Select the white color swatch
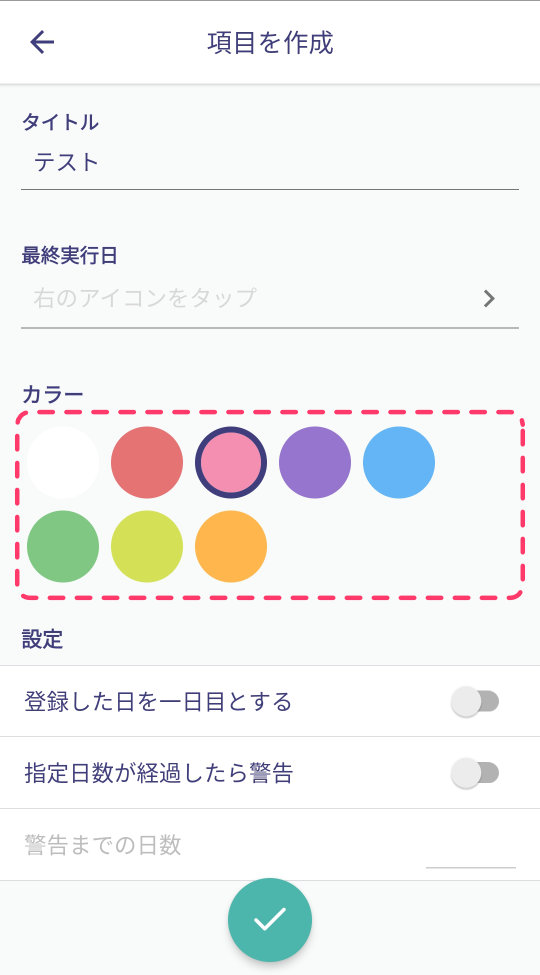Screen dimensions: 540x975 [x=63, y=462]
